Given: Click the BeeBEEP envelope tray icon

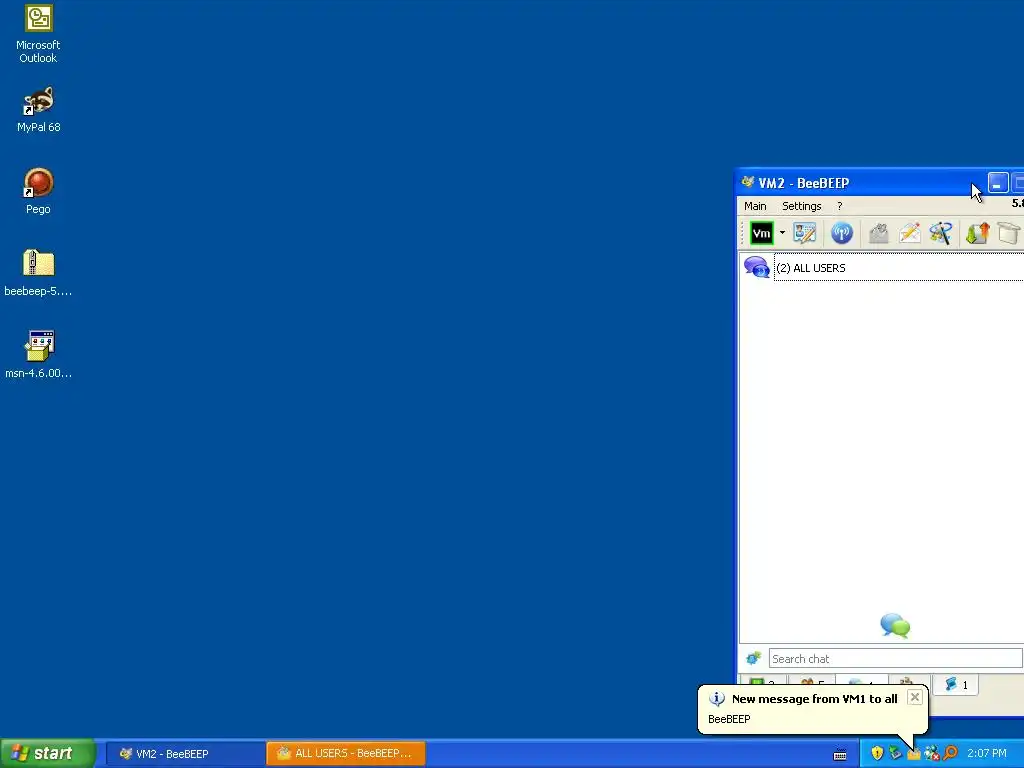Looking at the screenshot, I should tap(914, 754).
